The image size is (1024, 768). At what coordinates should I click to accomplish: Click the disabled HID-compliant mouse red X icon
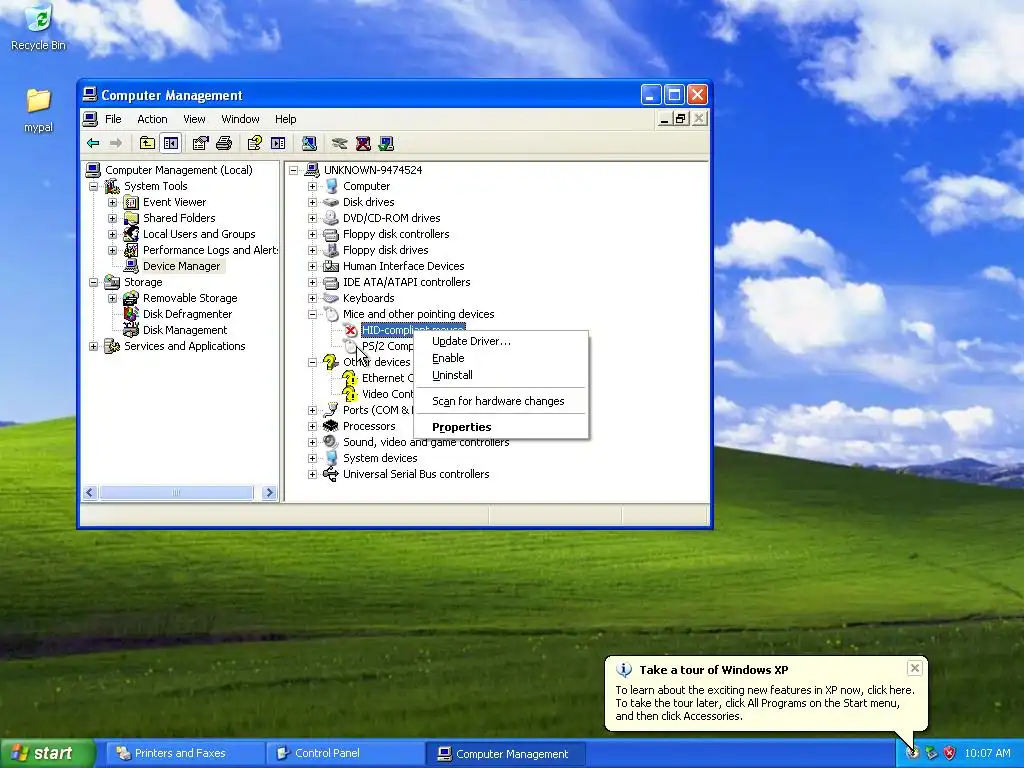[x=350, y=330]
